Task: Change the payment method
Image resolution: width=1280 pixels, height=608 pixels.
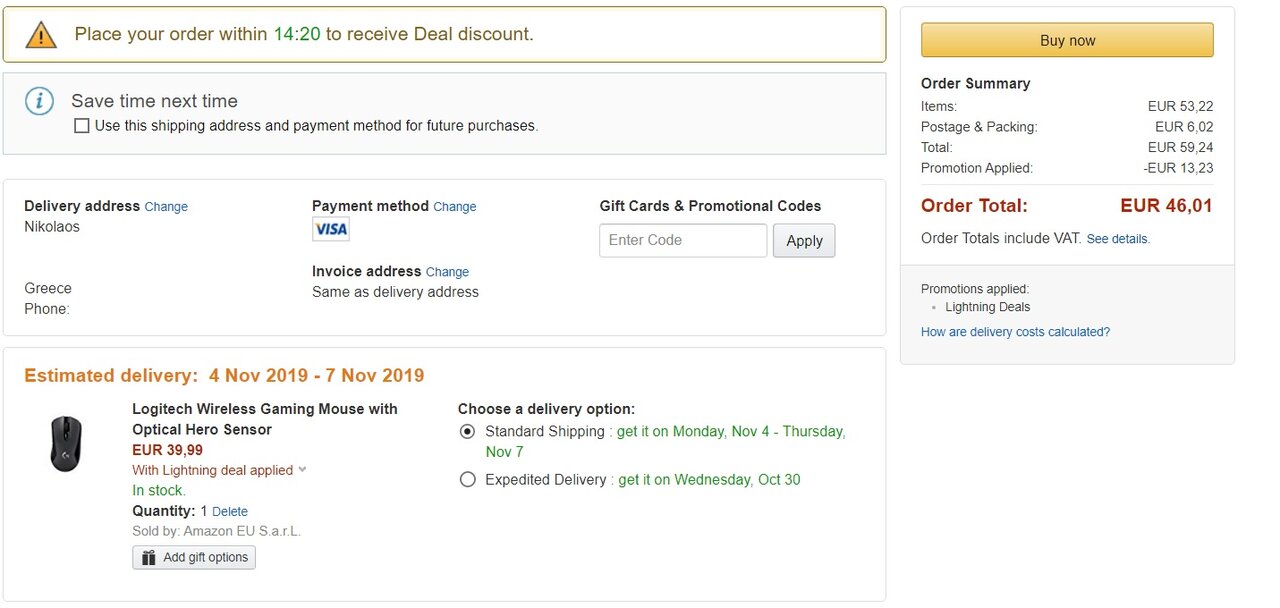Action: (454, 207)
